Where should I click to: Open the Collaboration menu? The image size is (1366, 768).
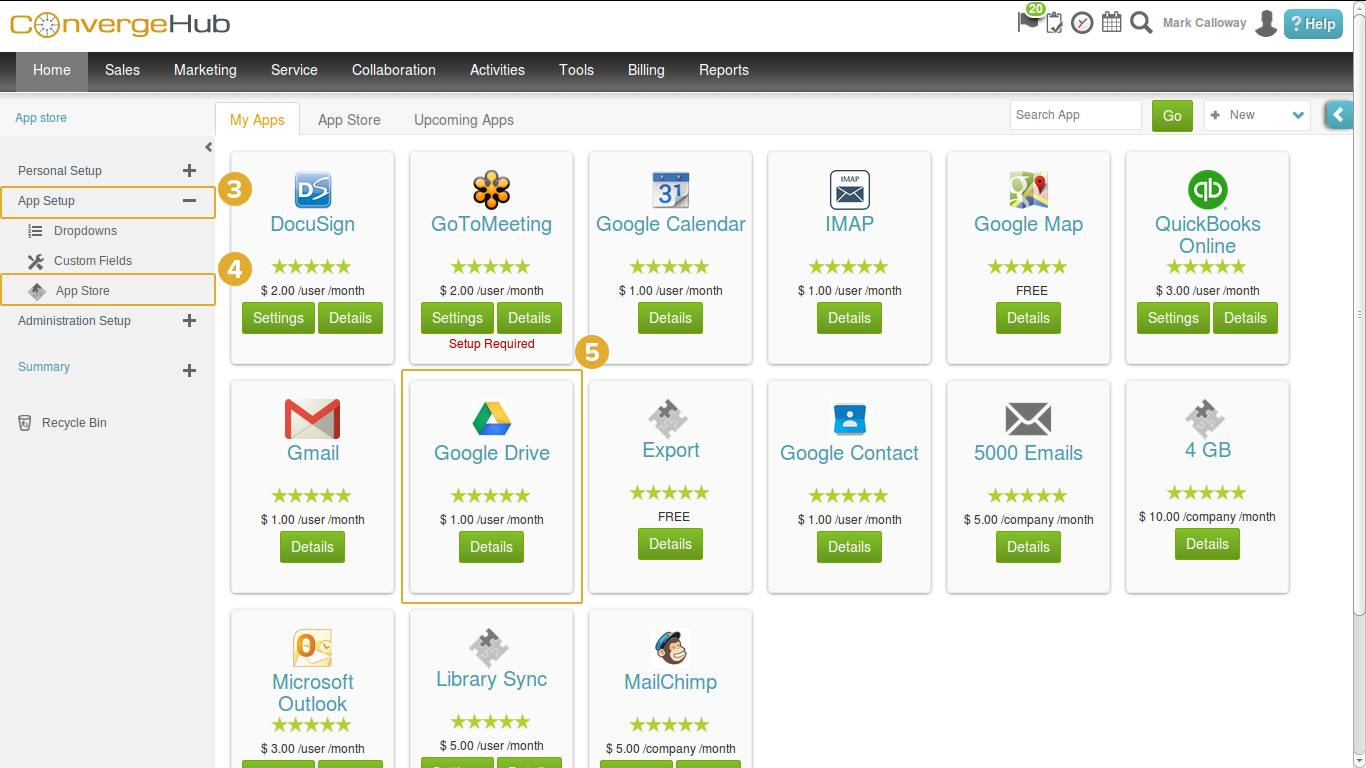(394, 70)
